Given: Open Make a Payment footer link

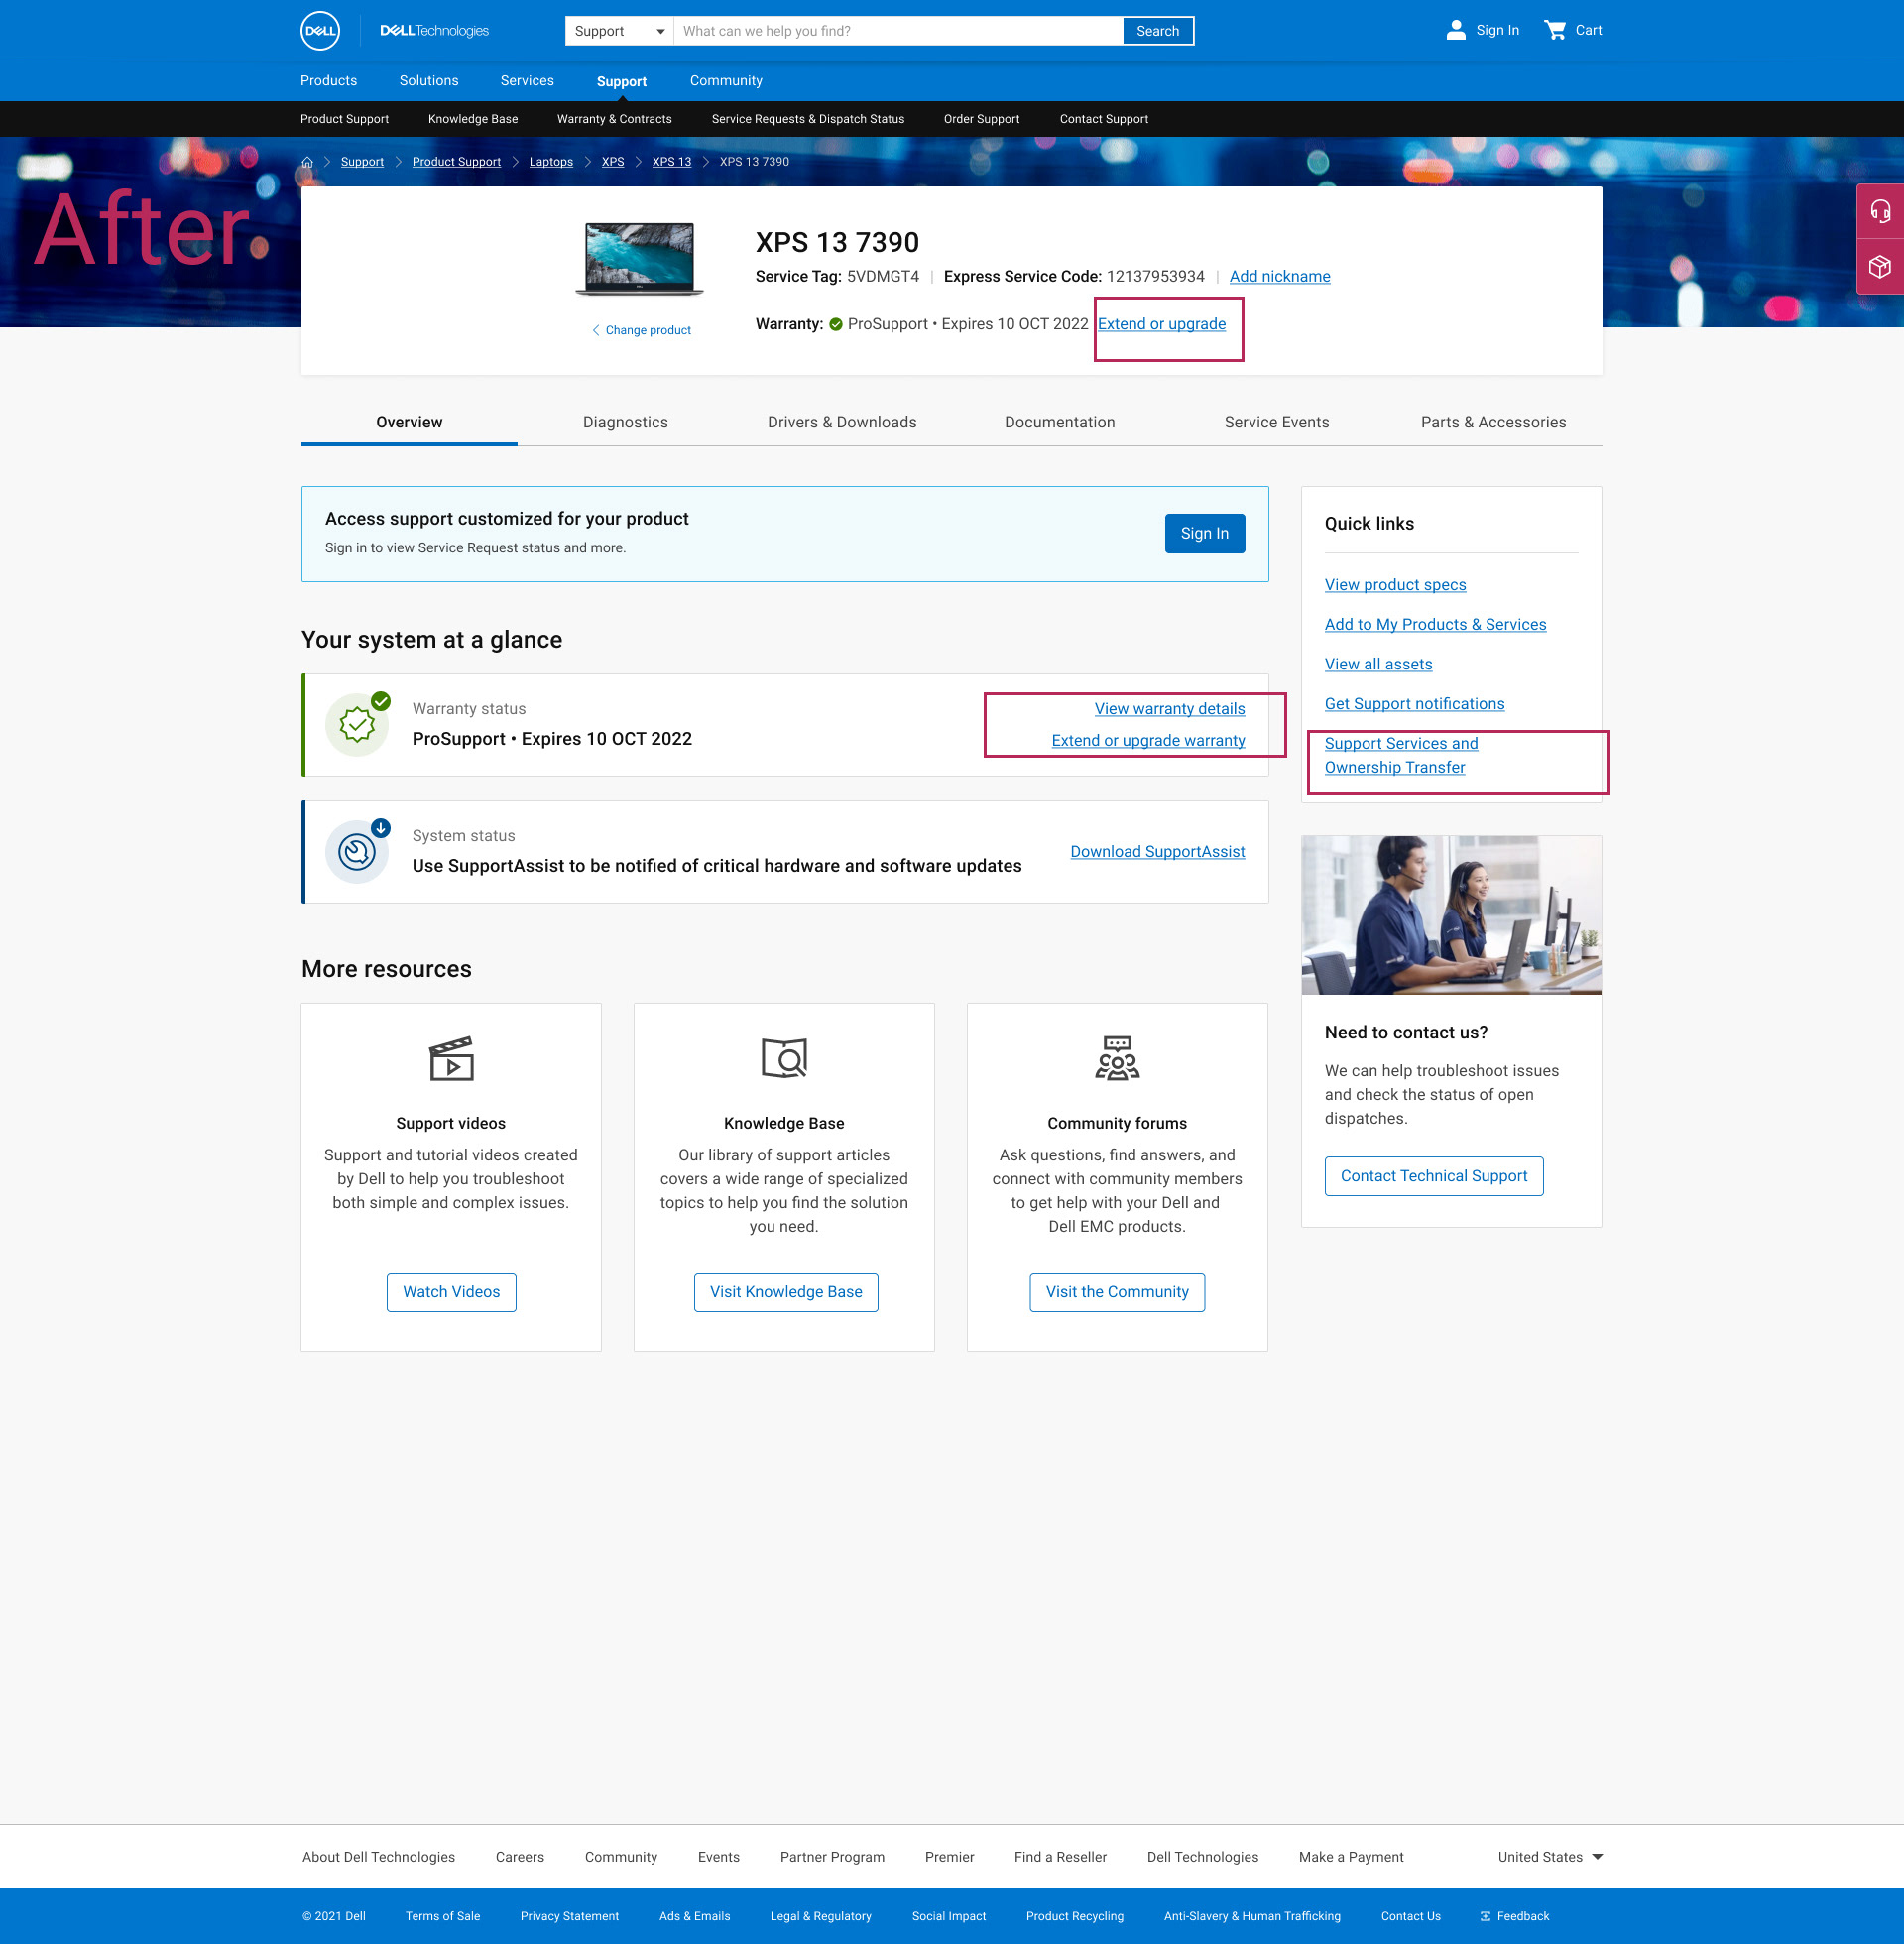Looking at the screenshot, I should pyautogui.click(x=1351, y=1857).
